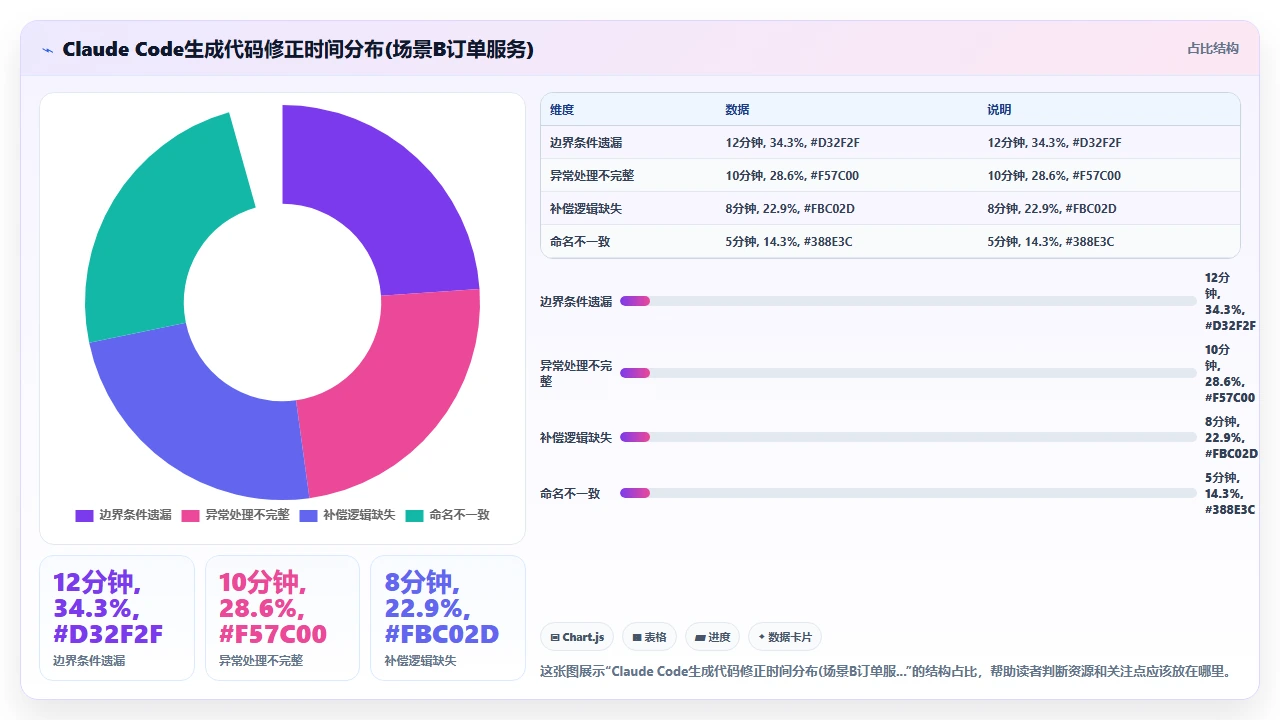Image resolution: width=1280 pixels, height=720 pixels.
Task: Click the lightning icon beside the dashboard title
Action: point(47,50)
